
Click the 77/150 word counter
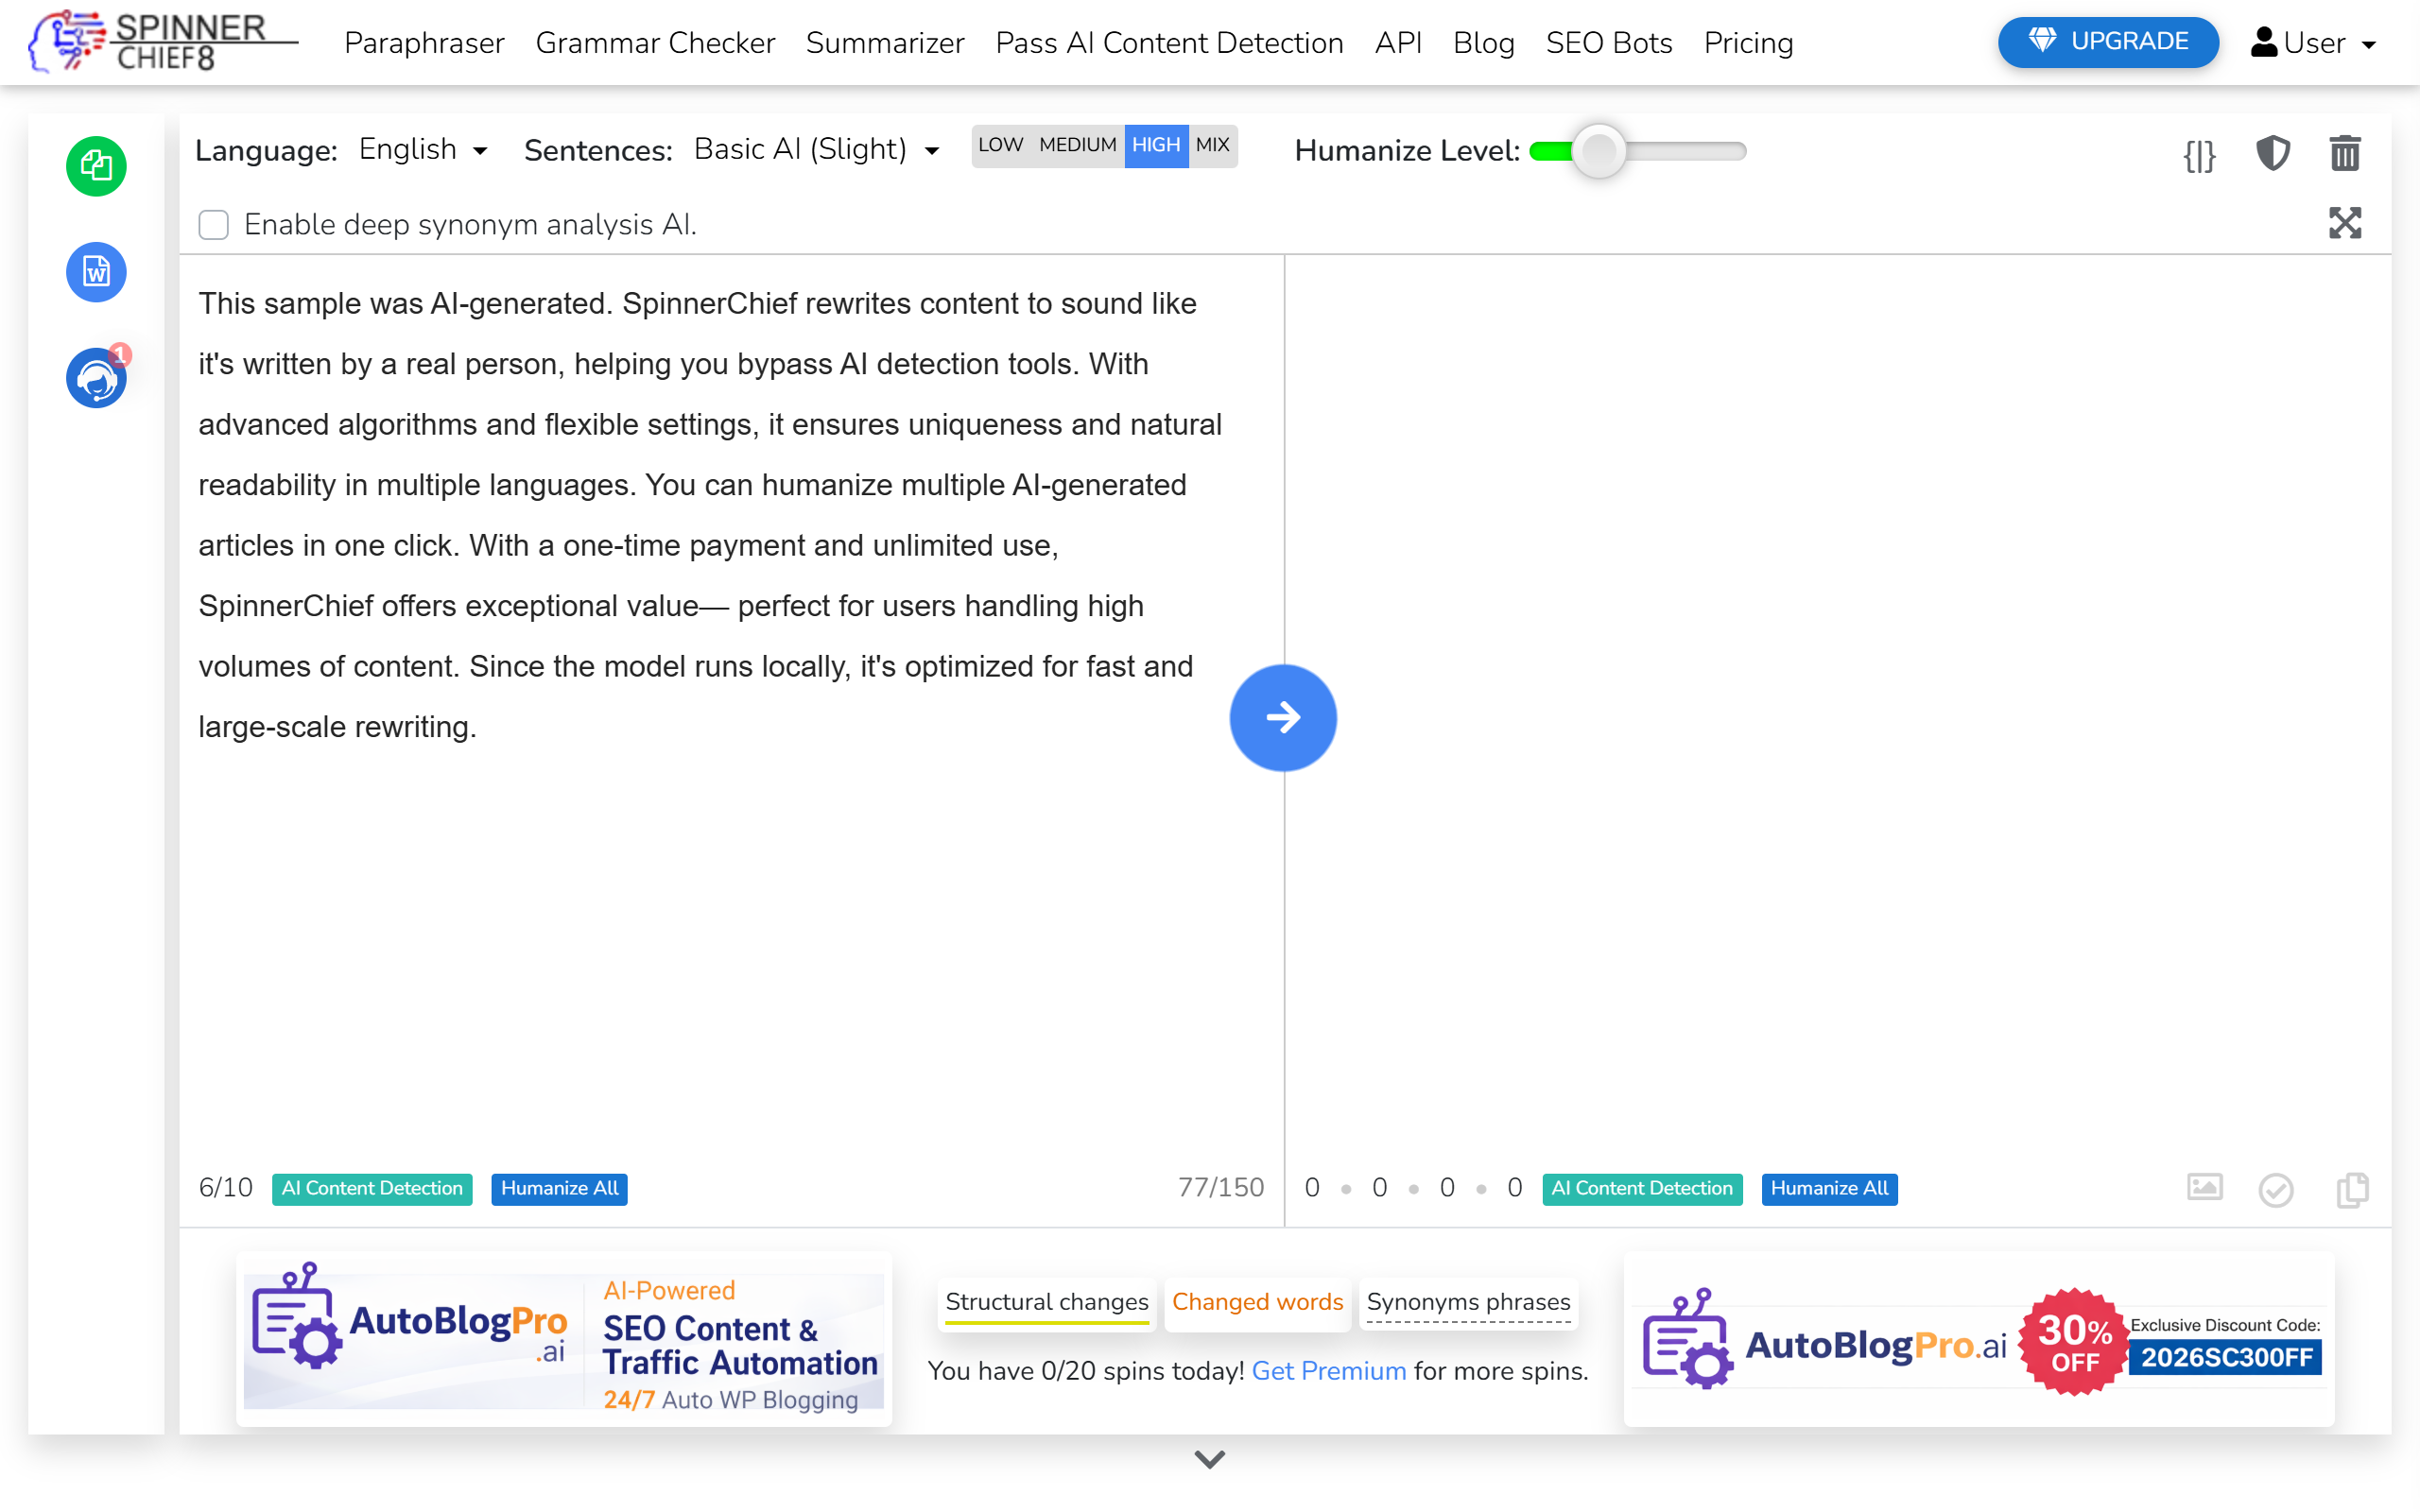coord(1221,1187)
